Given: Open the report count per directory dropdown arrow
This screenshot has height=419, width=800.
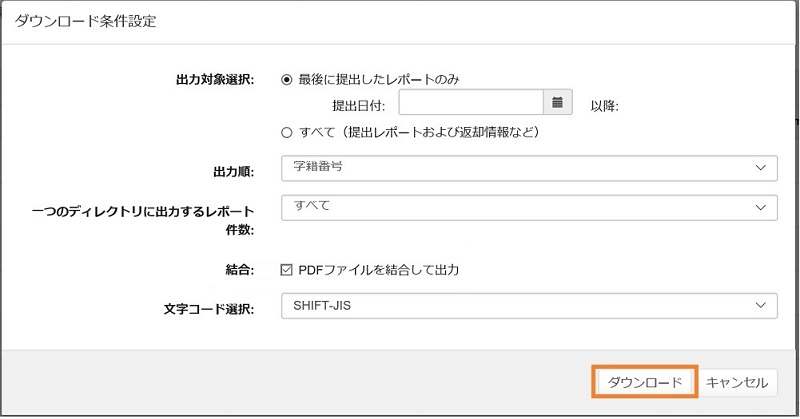Looking at the screenshot, I should [x=761, y=206].
